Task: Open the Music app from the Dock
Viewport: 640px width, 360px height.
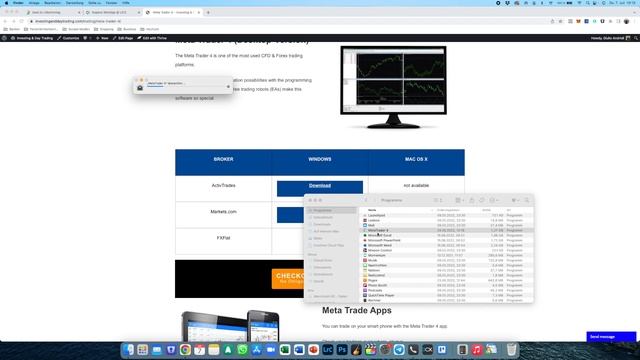Action: tap(477, 350)
